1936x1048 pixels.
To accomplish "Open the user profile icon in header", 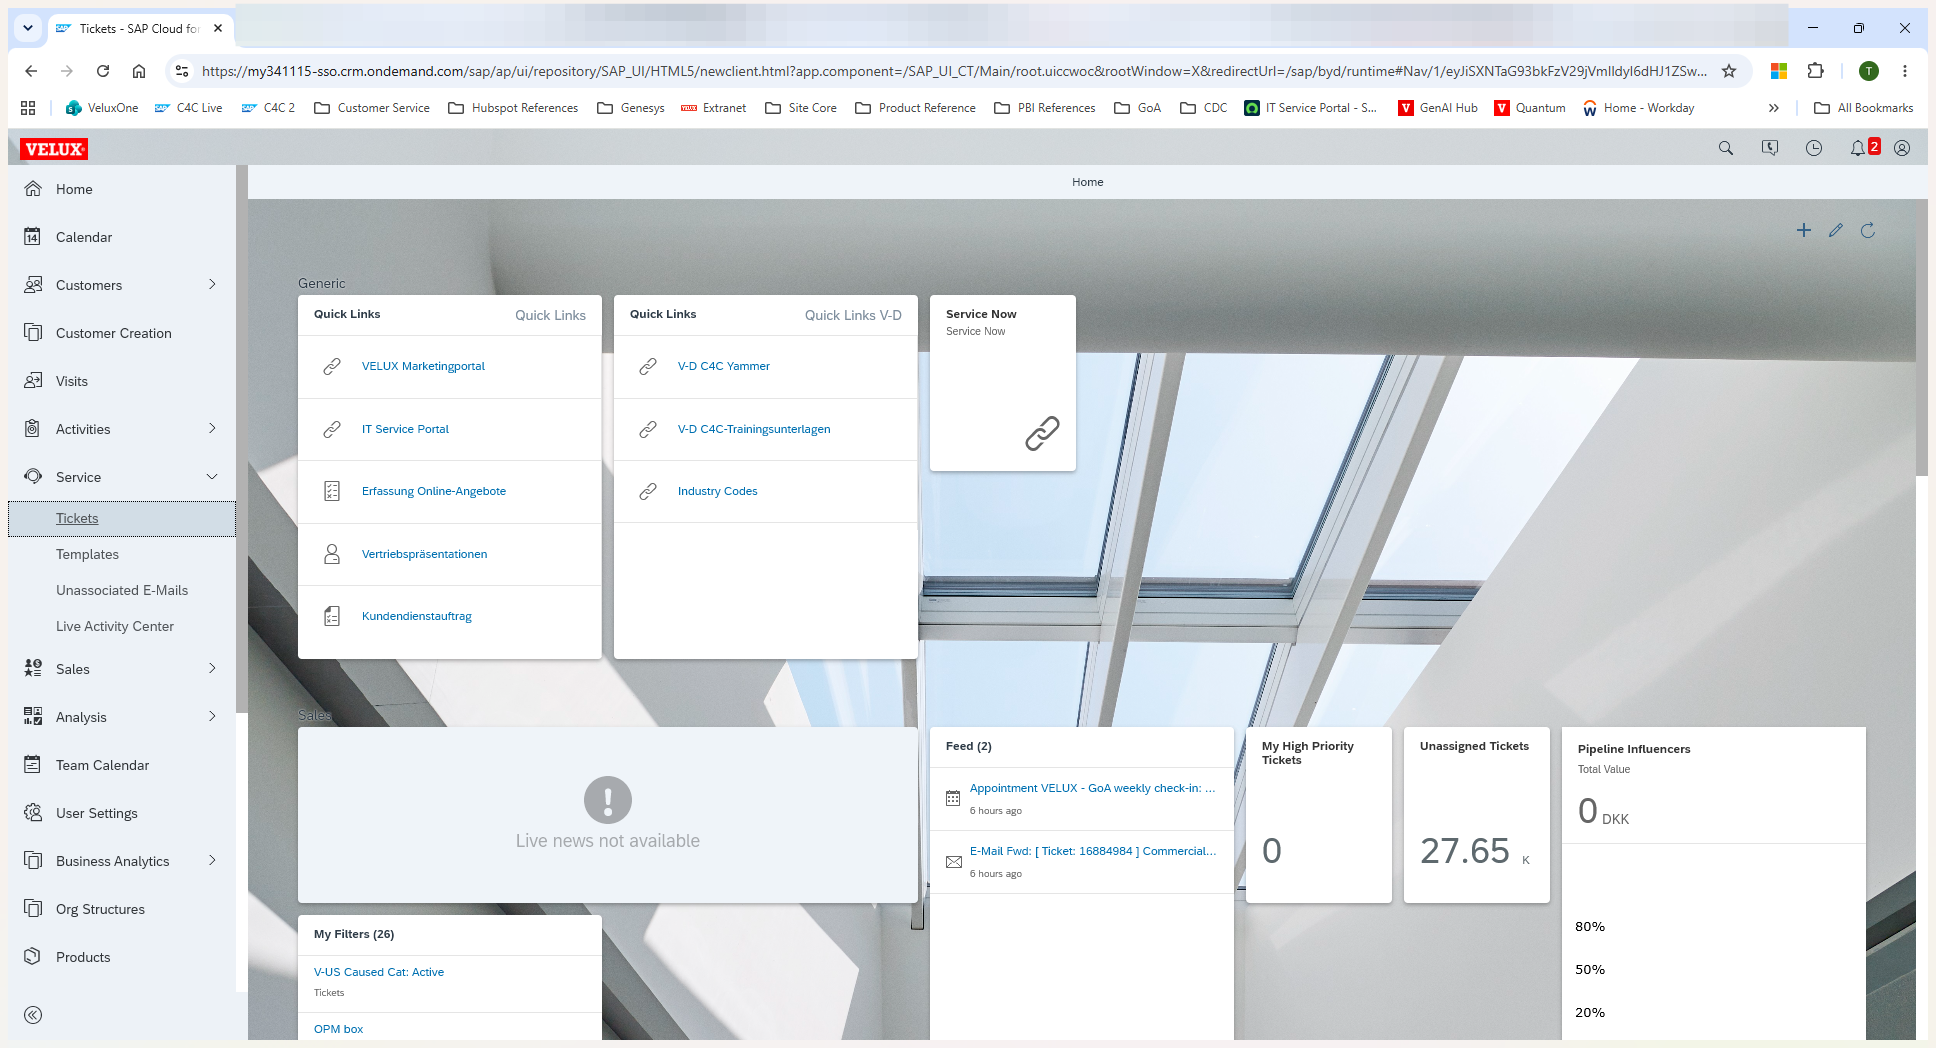I will [x=1902, y=148].
